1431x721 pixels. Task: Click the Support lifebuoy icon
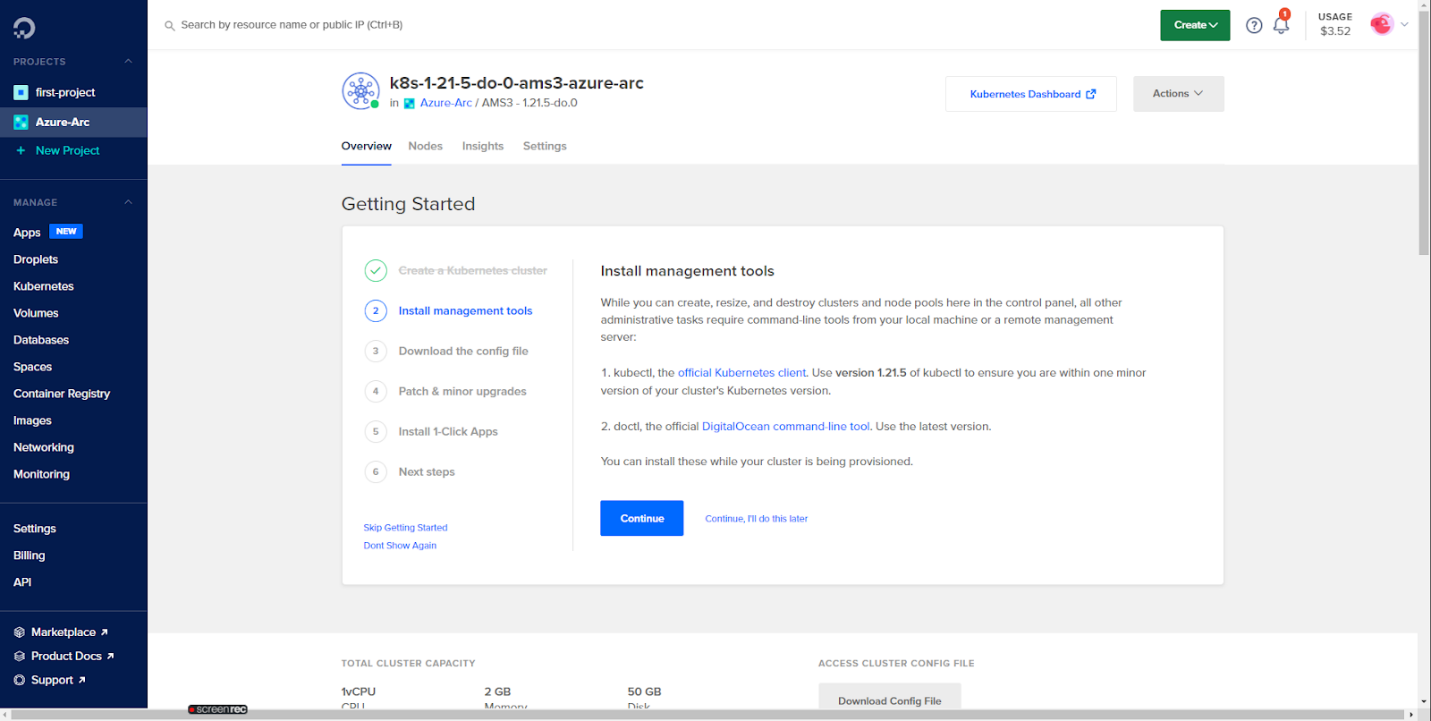tap(19, 680)
